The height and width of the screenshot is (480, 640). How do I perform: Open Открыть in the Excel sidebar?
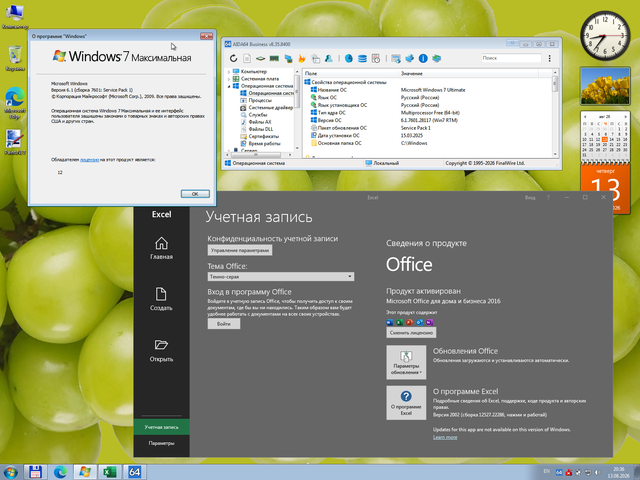(x=161, y=351)
